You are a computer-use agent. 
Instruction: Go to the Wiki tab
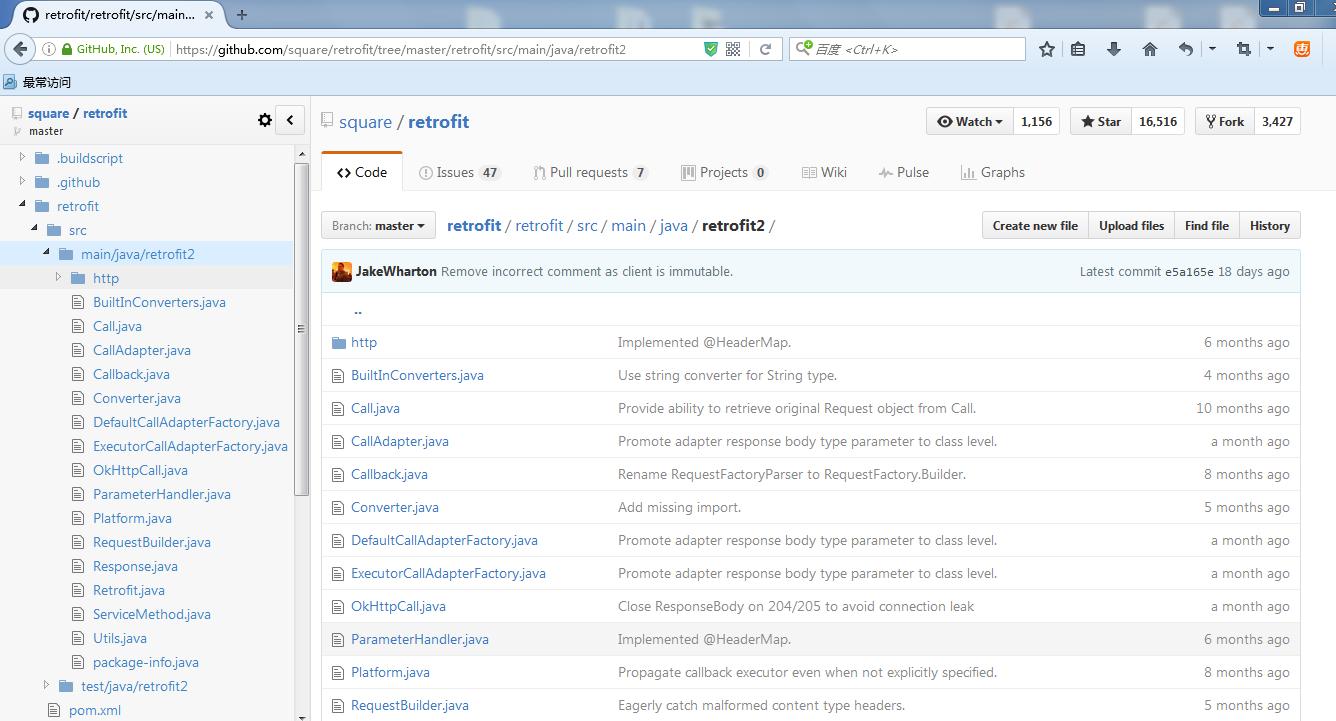pyautogui.click(x=824, y=172)
